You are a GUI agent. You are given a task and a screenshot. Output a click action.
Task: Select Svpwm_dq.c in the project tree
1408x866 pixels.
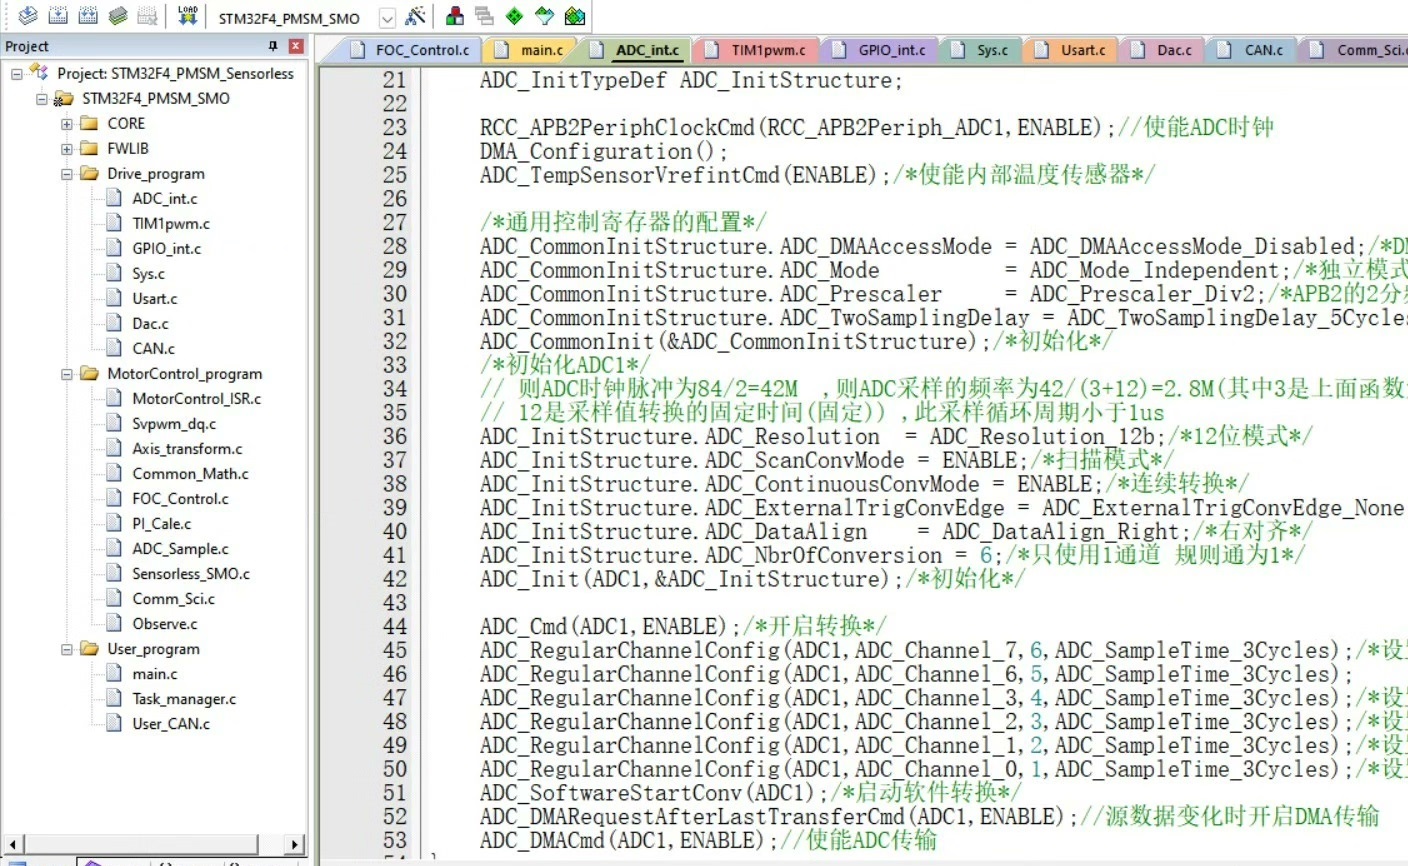(x=174, y=423)
